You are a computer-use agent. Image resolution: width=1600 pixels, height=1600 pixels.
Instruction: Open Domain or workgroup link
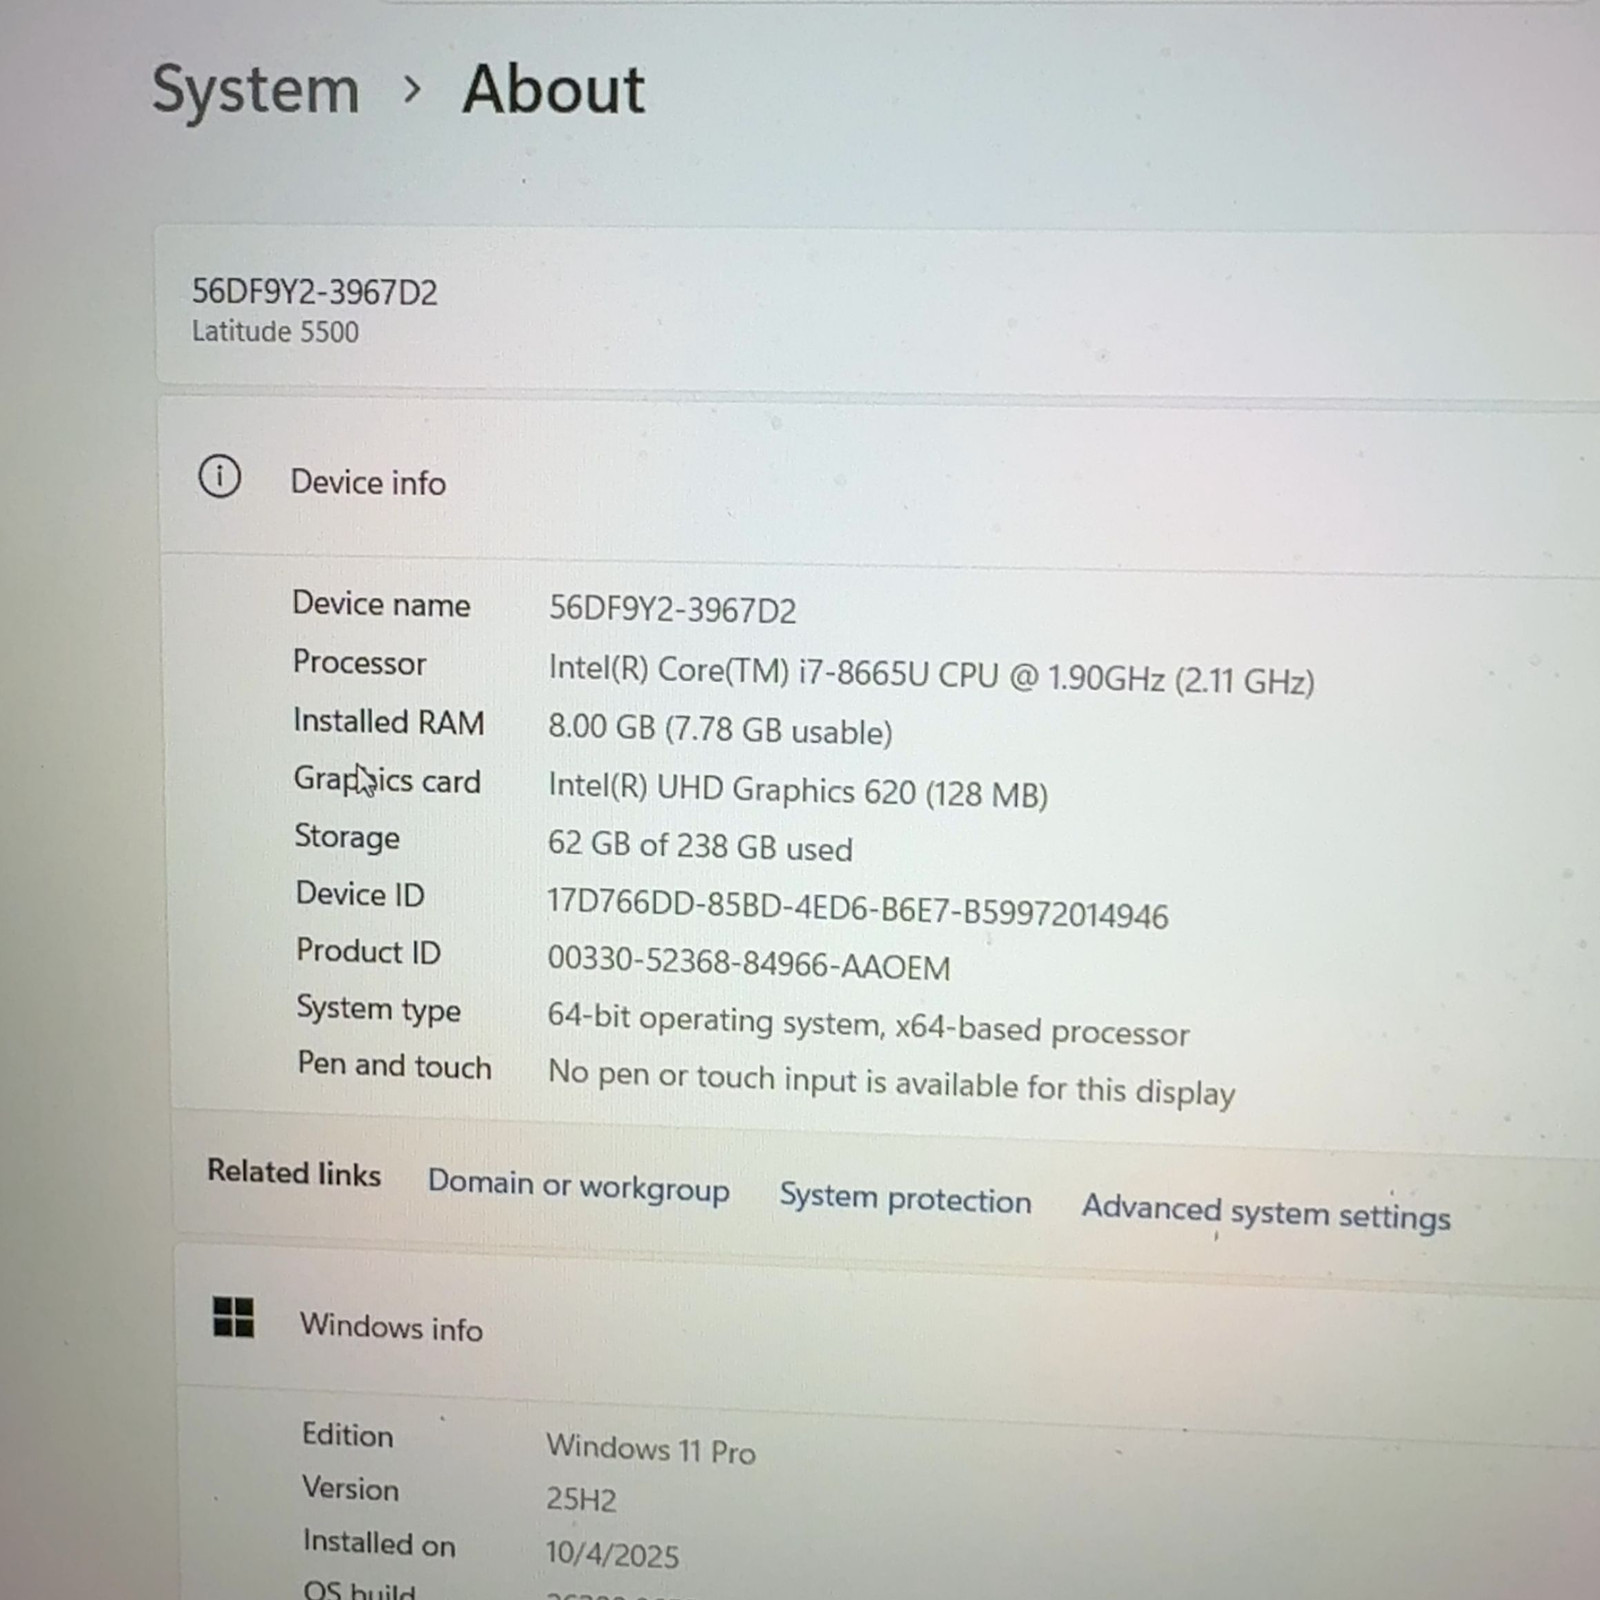[x=578, y=1186]
